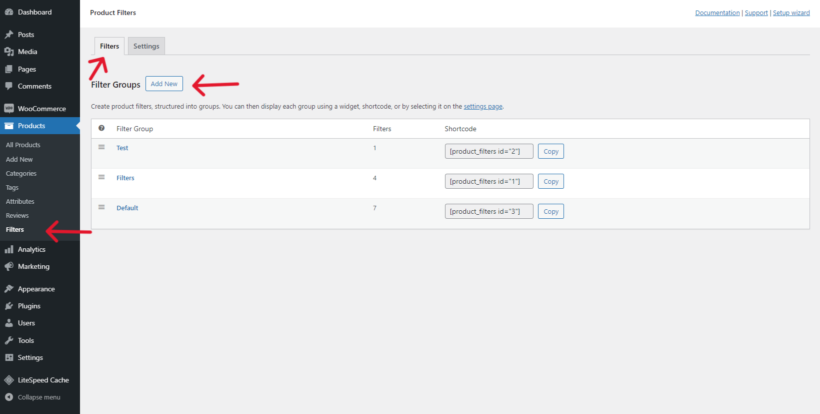Click filter count 7 in Default row
Viewport: 820px width, 414px height.
374,208
